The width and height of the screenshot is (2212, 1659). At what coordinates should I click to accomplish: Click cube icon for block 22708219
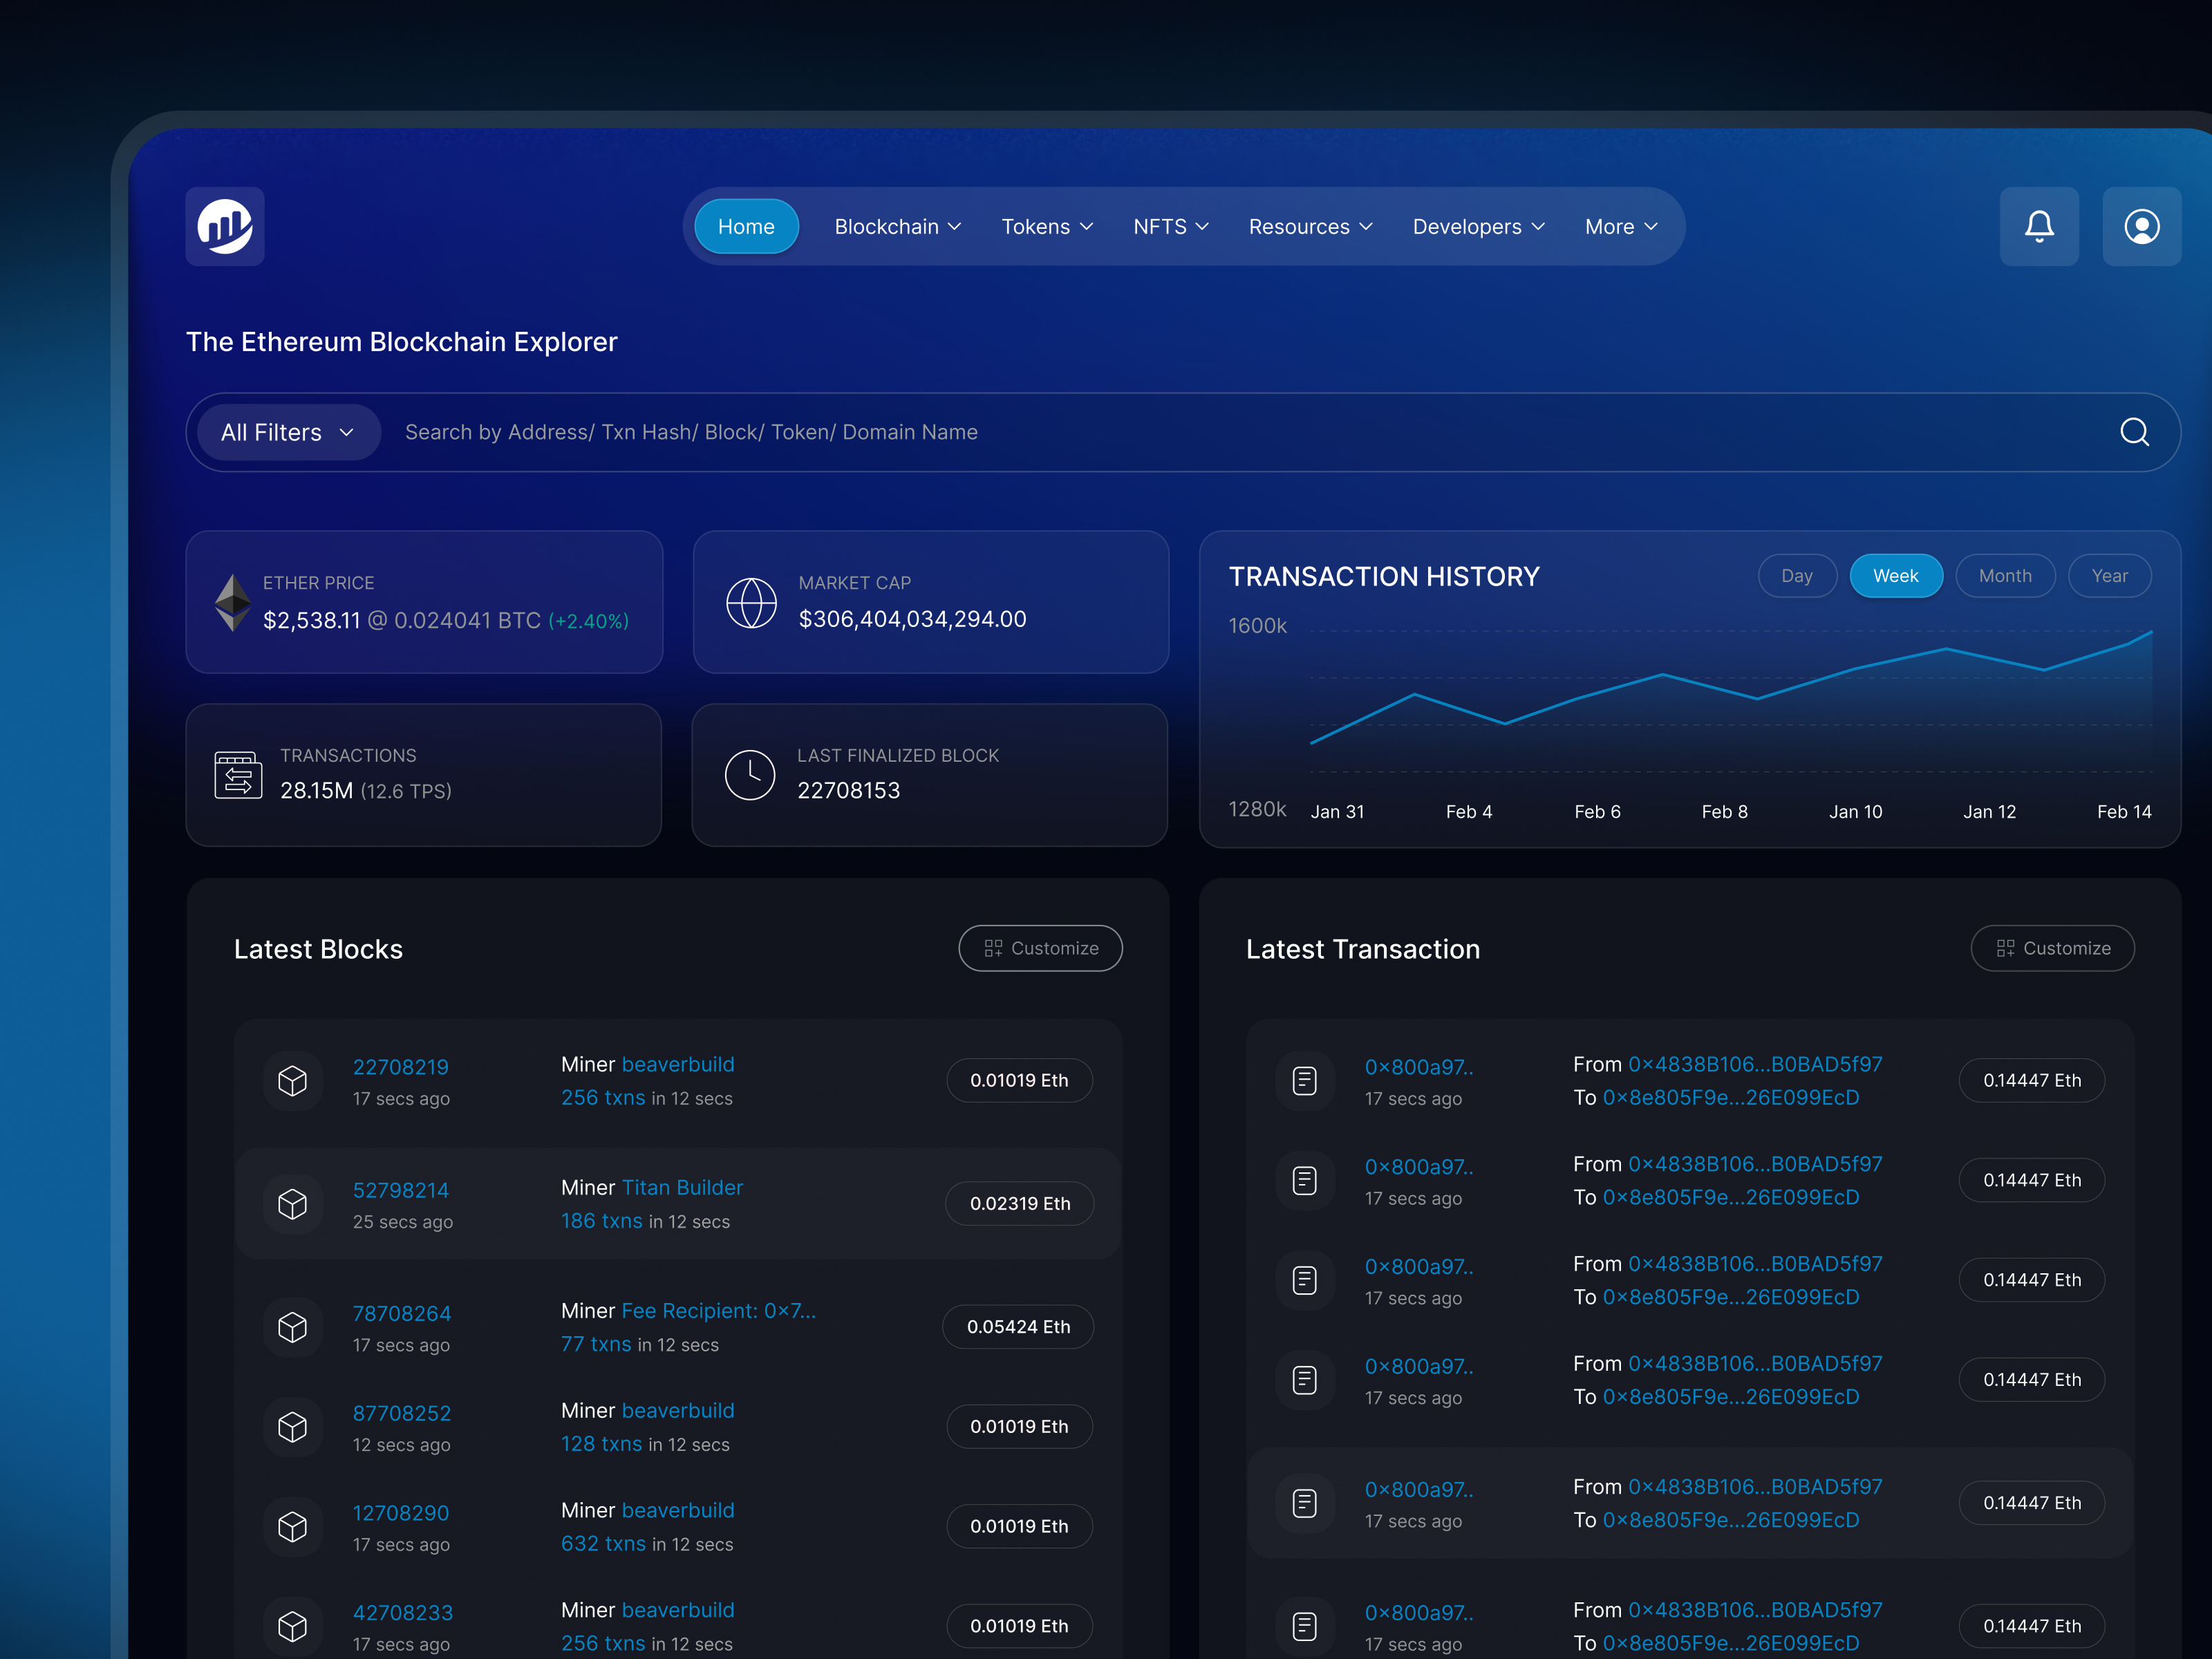click(292, 1081)
